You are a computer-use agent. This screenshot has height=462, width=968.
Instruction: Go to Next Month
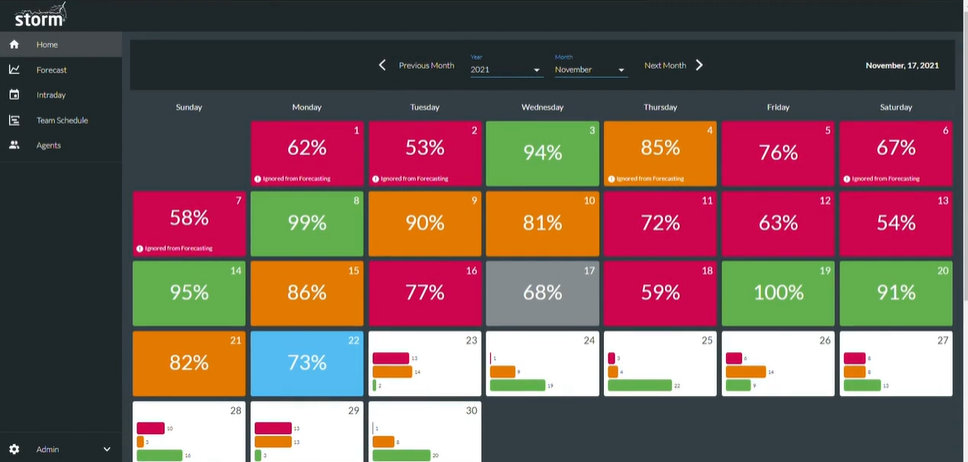(x=665, y=65)
